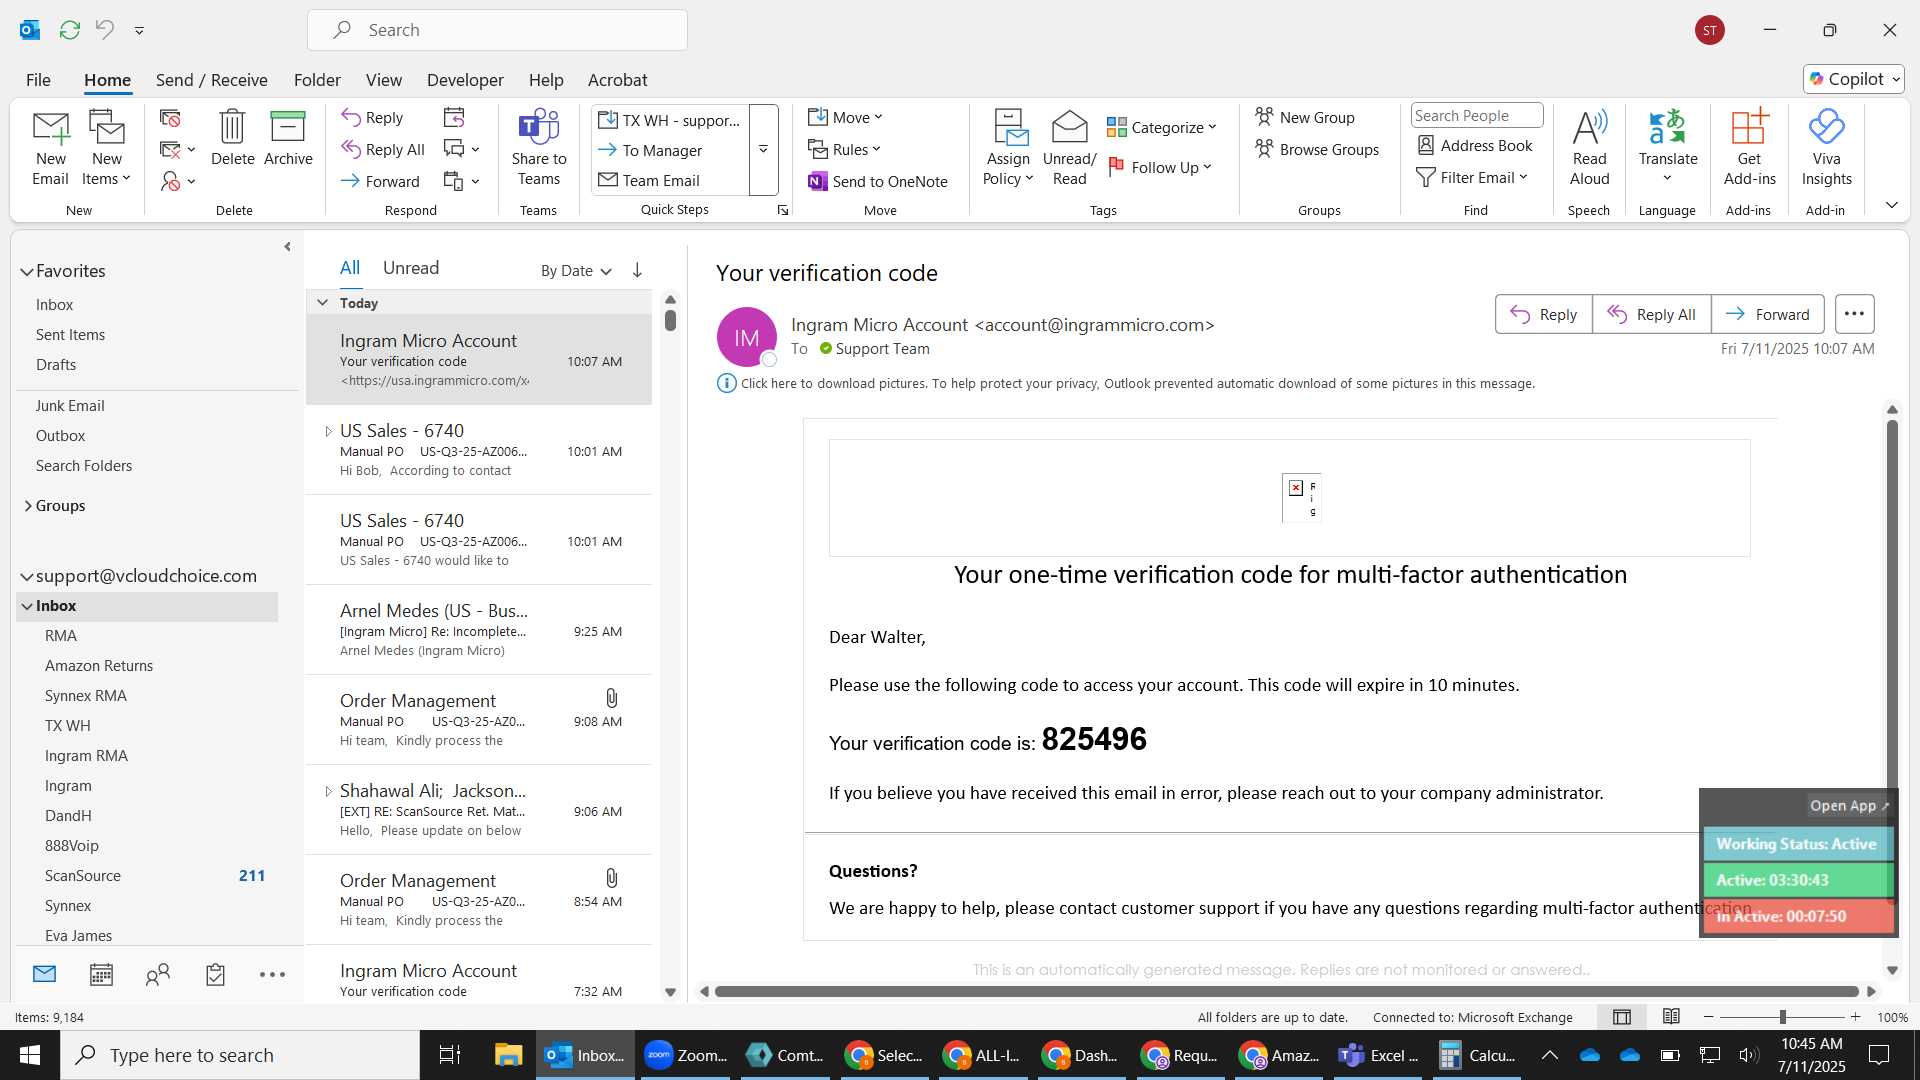Open the File menu
This screenshot has width=1920, height=1080.
point(38,80)
